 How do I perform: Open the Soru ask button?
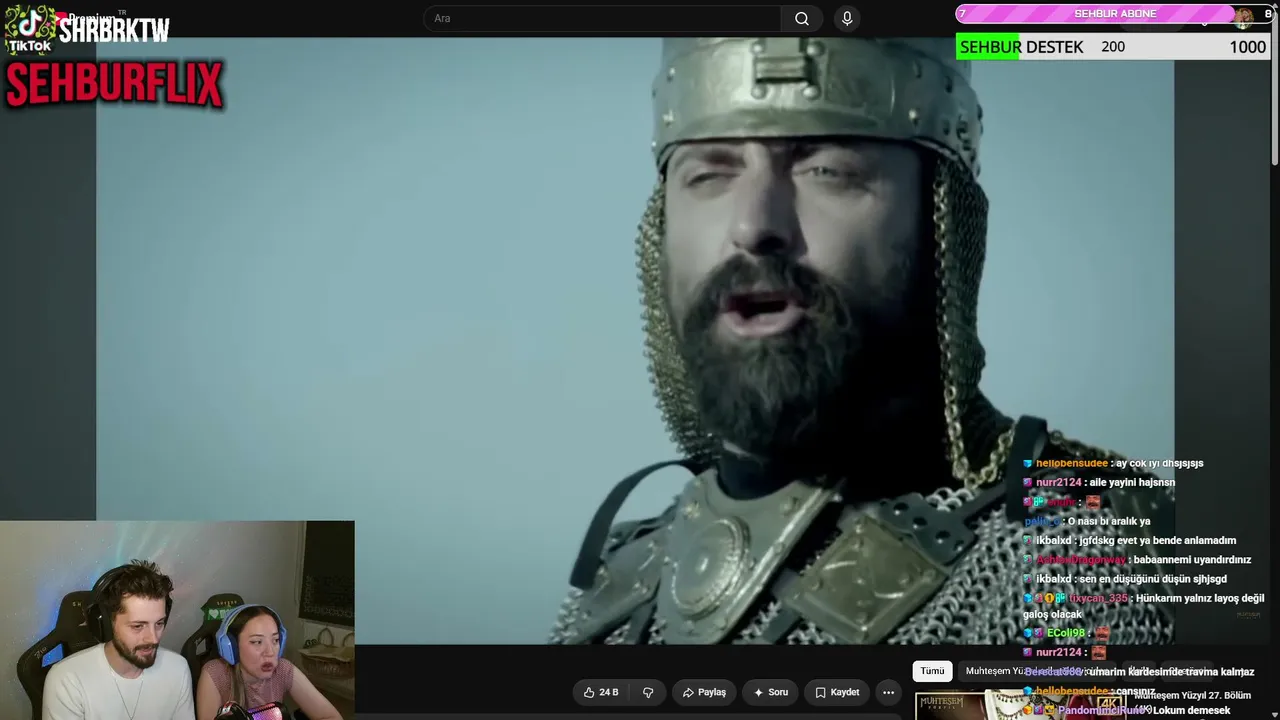[x=771, y=692]
